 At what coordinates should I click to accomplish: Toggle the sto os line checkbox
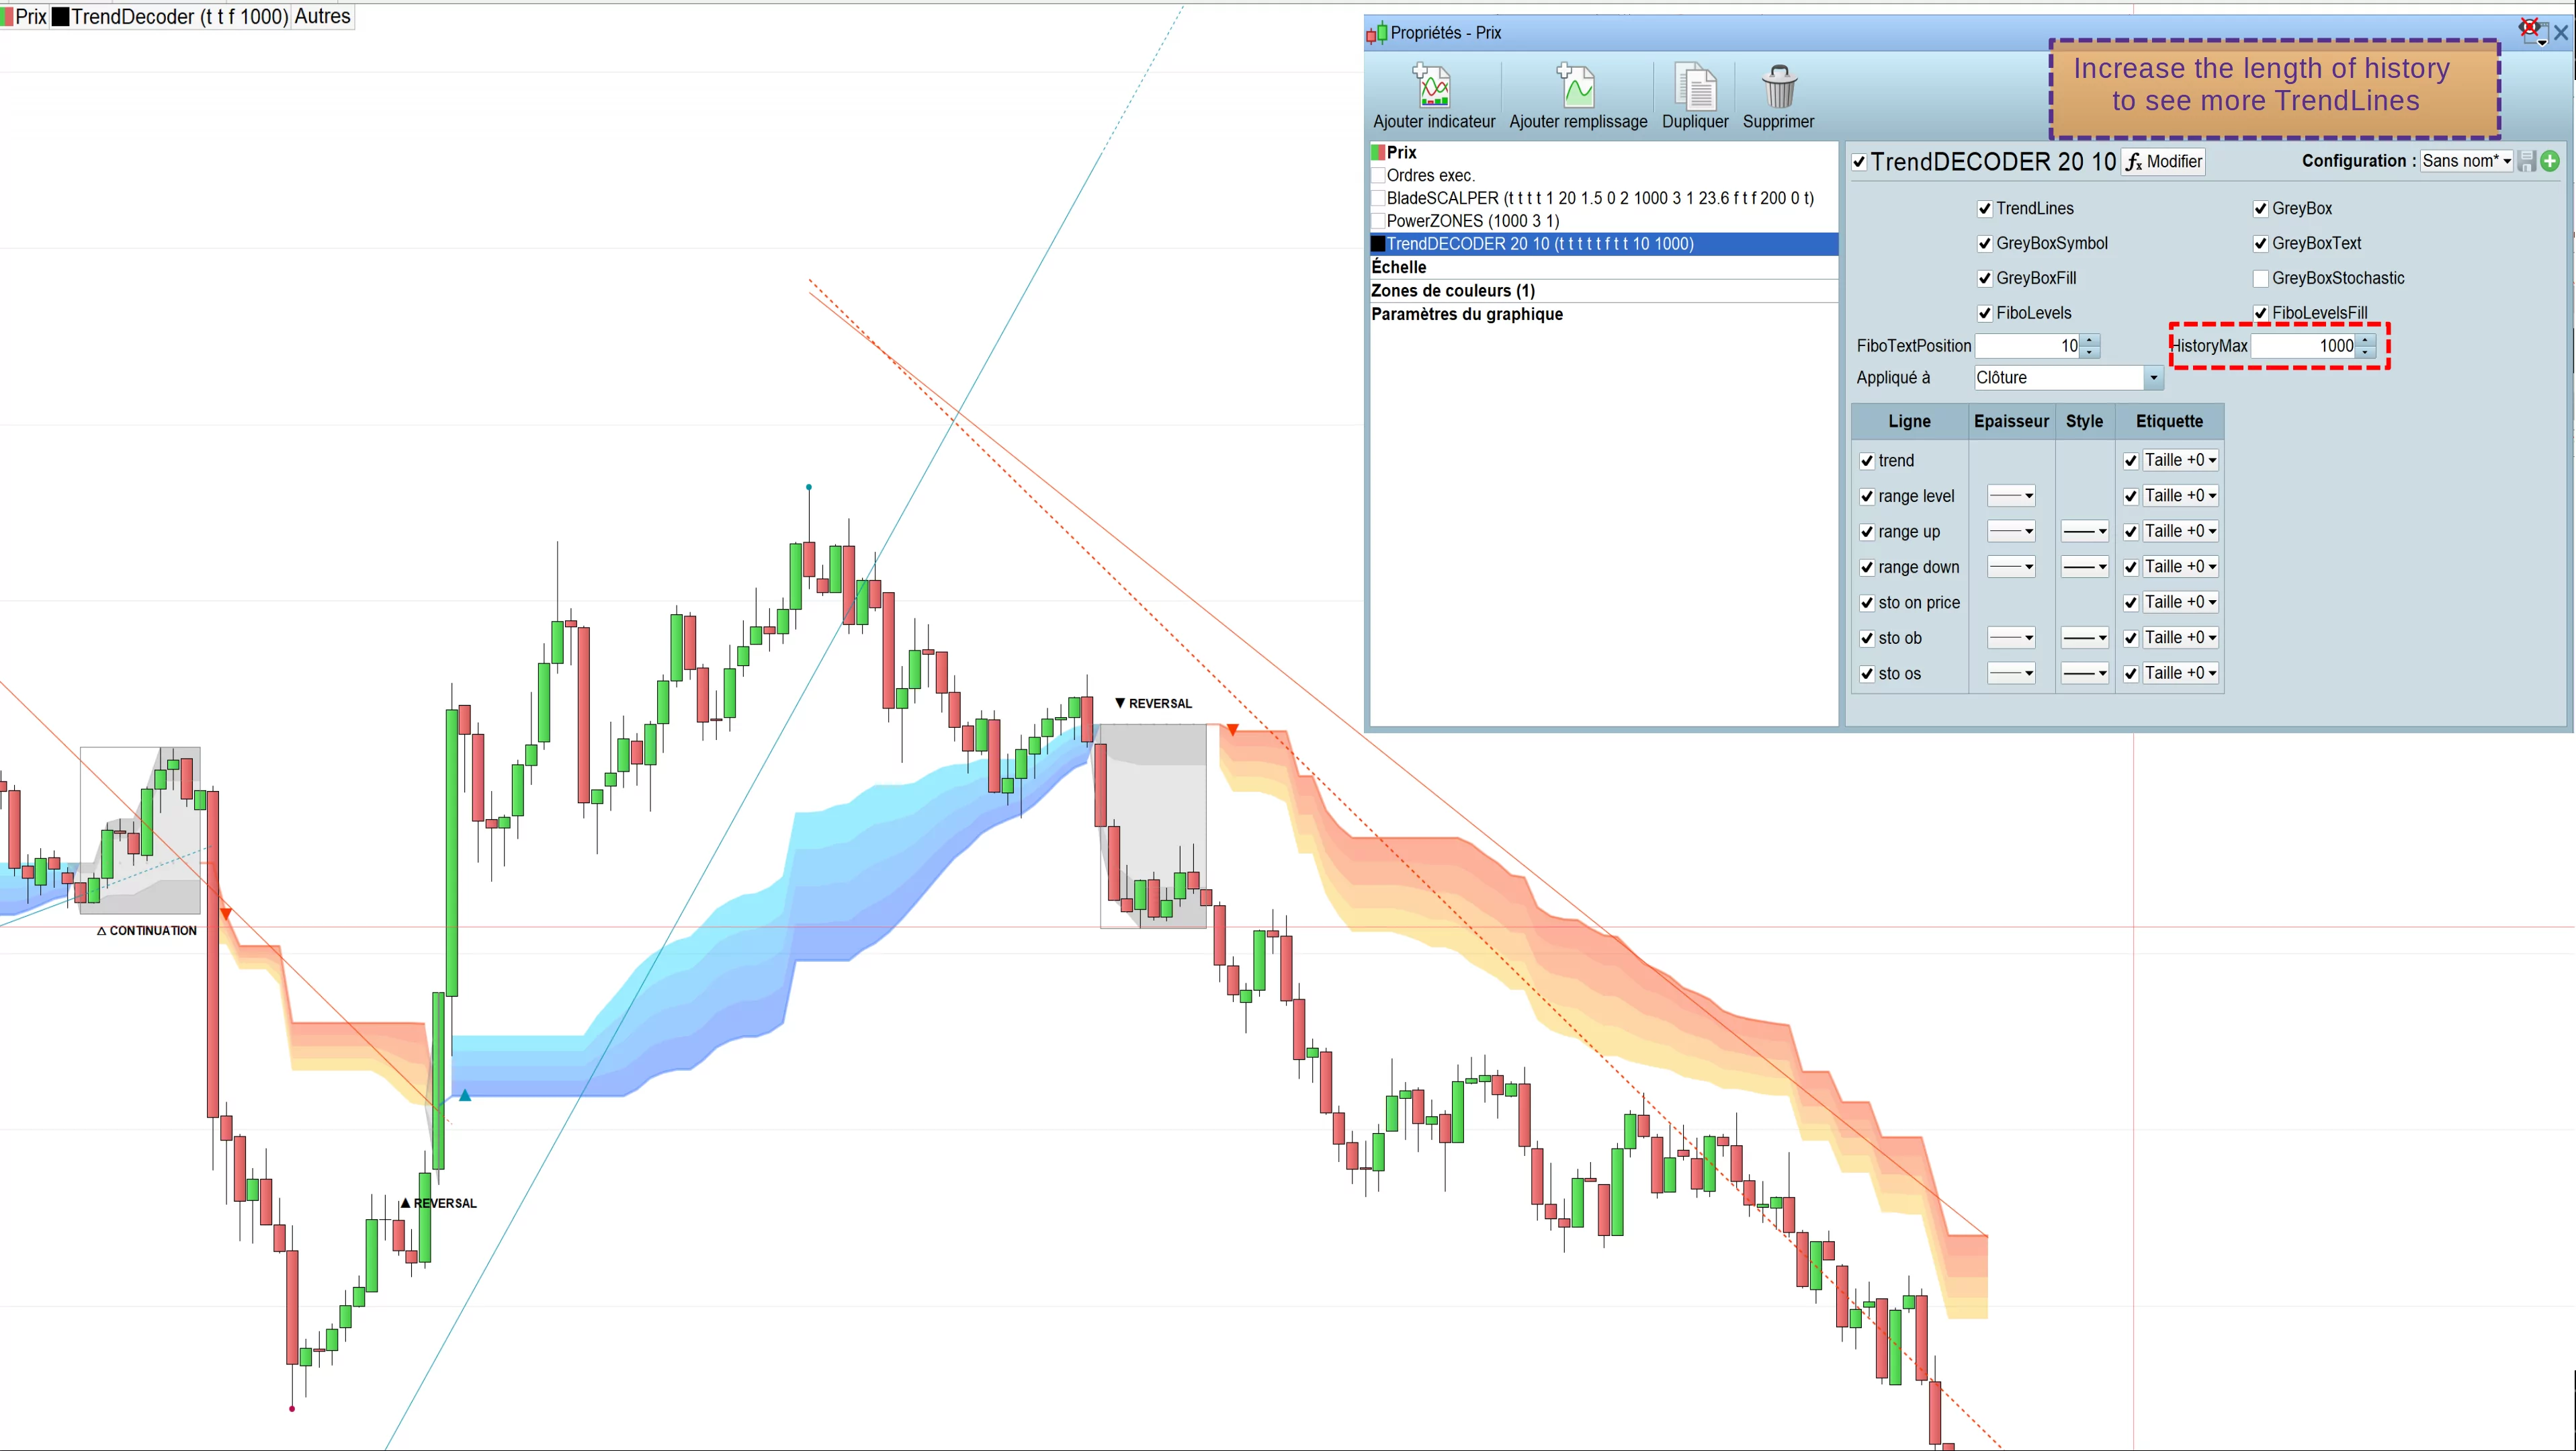(x=1867, y=675)
